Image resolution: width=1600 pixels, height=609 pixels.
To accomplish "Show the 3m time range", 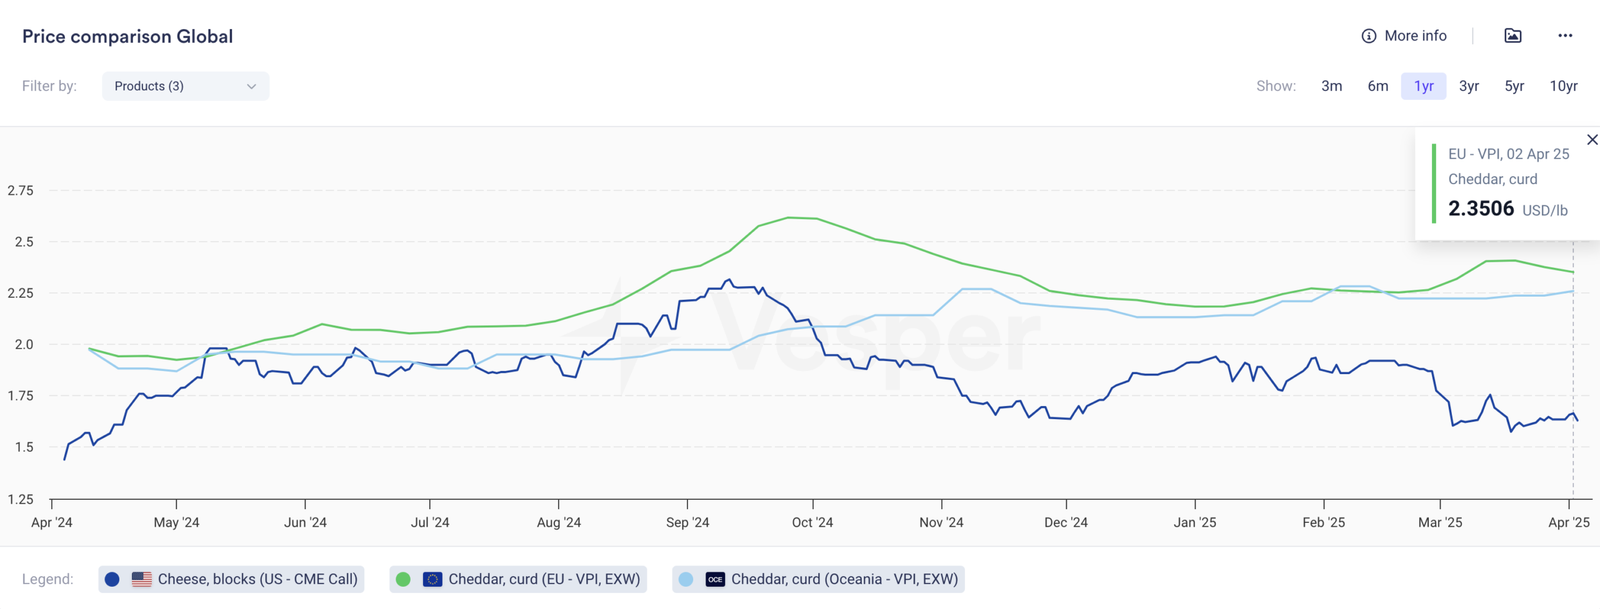I will point(1331,86).
